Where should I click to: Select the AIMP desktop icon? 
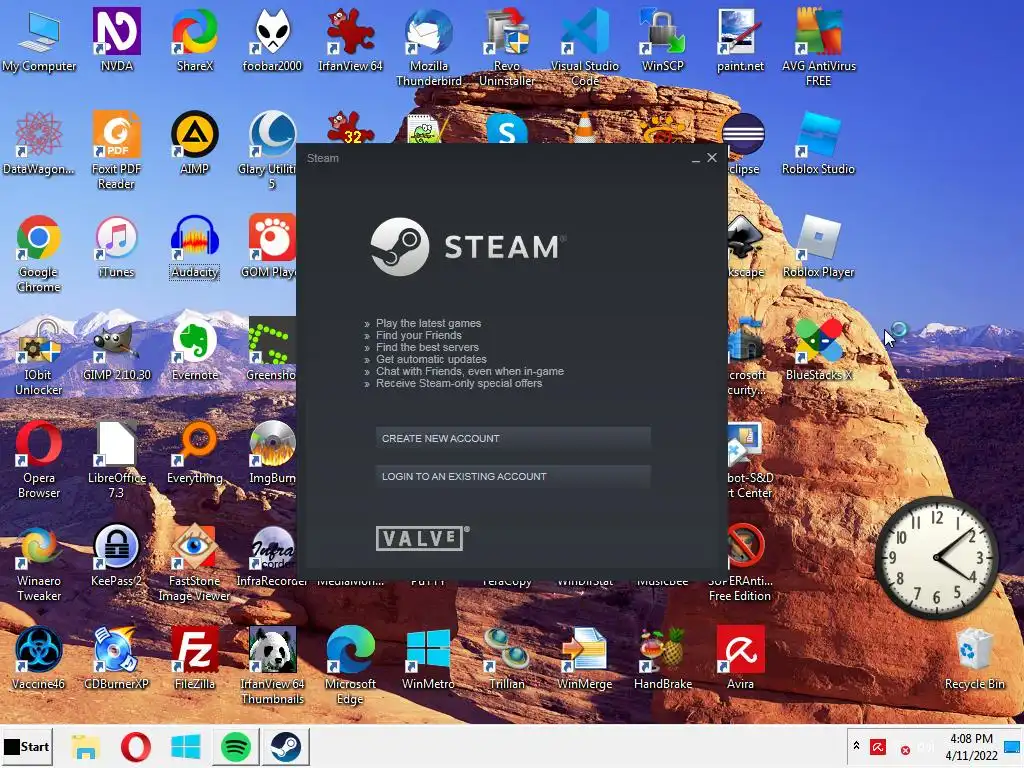click(195, 144)
